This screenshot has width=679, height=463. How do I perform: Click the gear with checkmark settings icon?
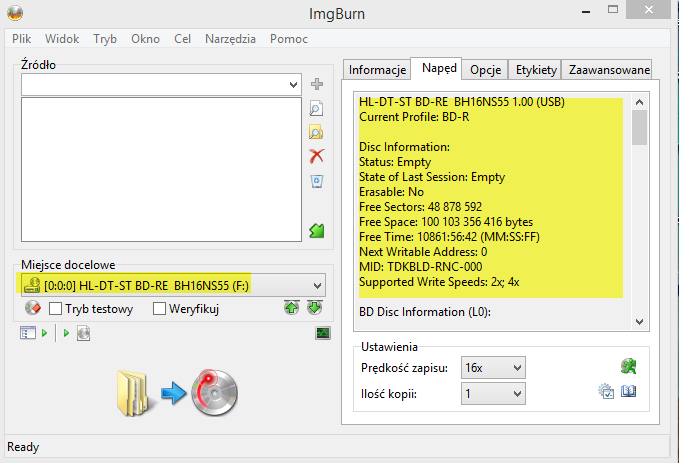tap(606, 392)
